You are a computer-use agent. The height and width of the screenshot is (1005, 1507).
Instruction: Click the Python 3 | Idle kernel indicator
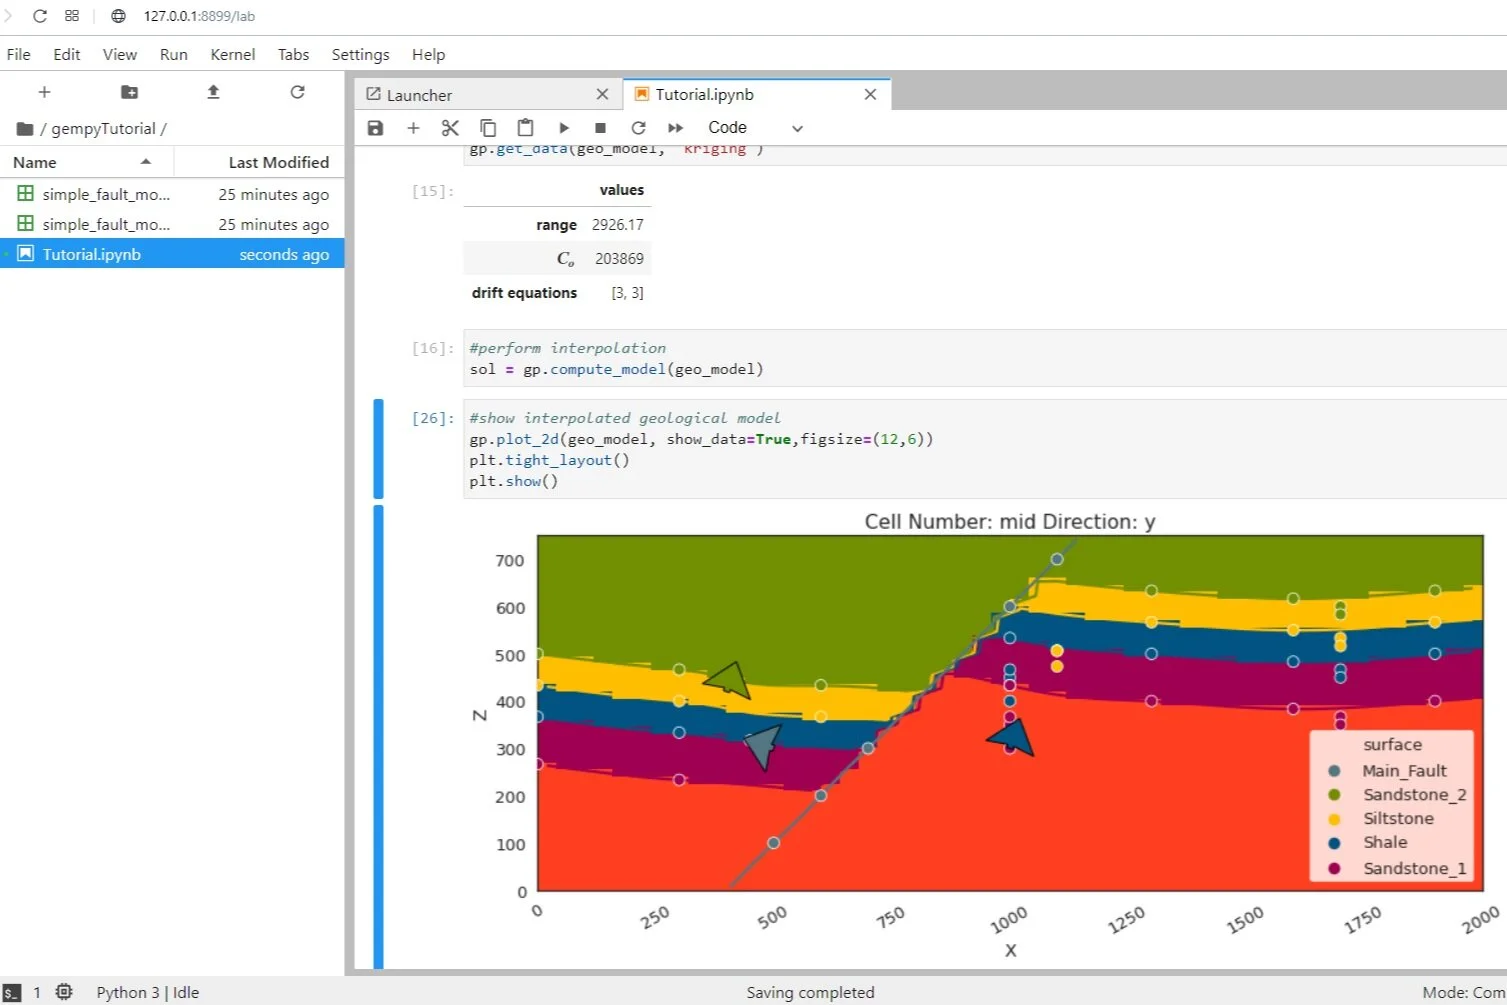pos(146,991)
